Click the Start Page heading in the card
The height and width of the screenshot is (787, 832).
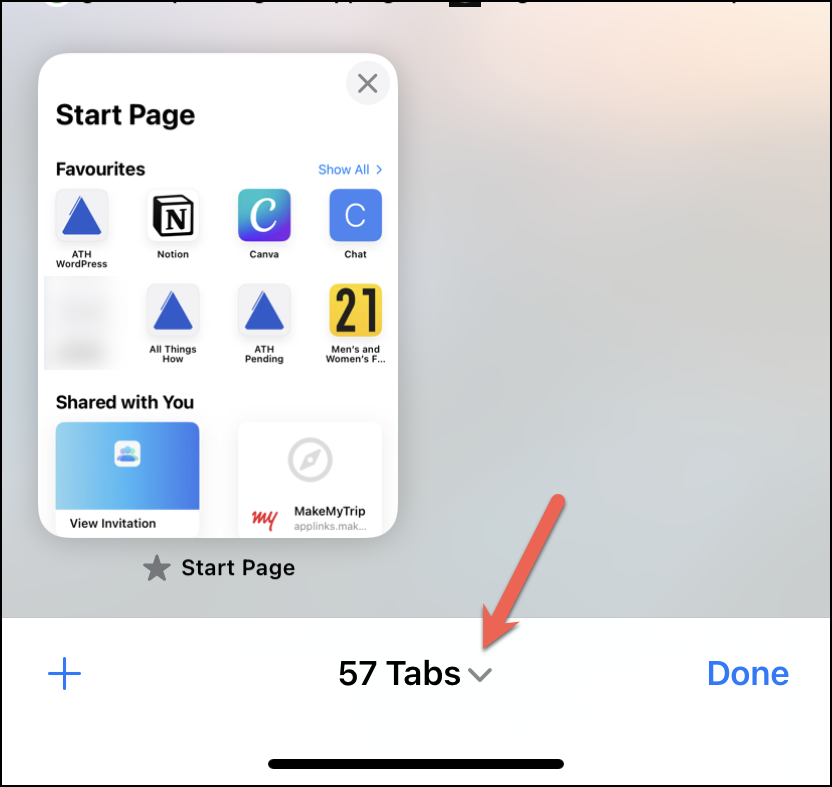tap(125, 115)
